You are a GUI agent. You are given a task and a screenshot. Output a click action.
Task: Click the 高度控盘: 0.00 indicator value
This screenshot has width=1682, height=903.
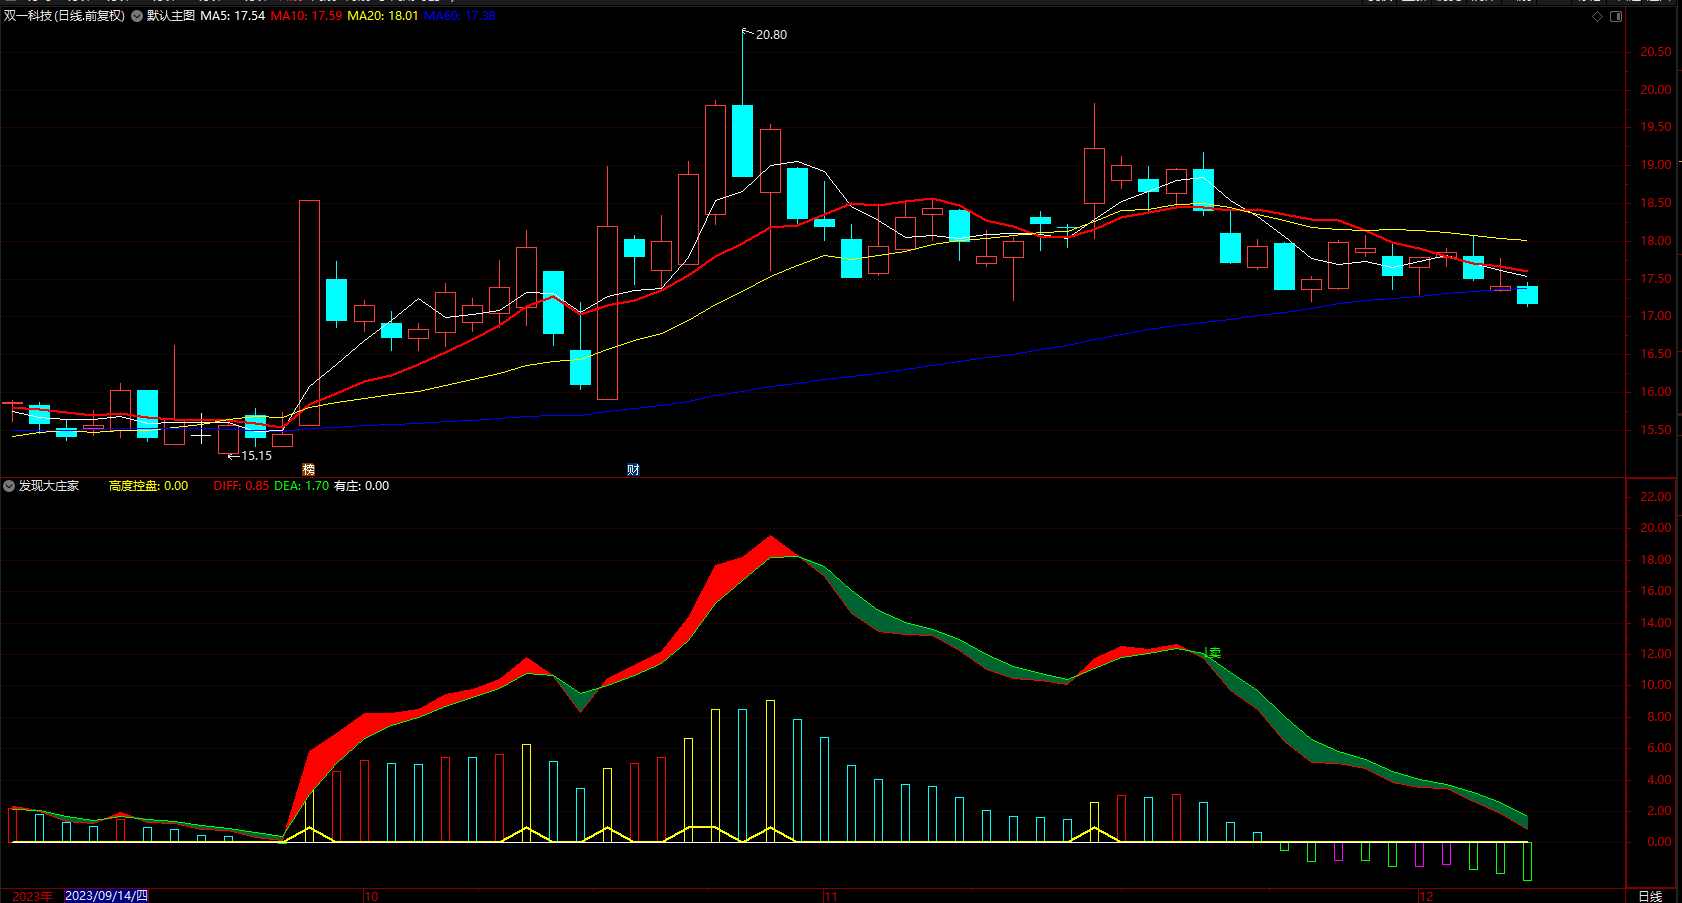(148, 486)
